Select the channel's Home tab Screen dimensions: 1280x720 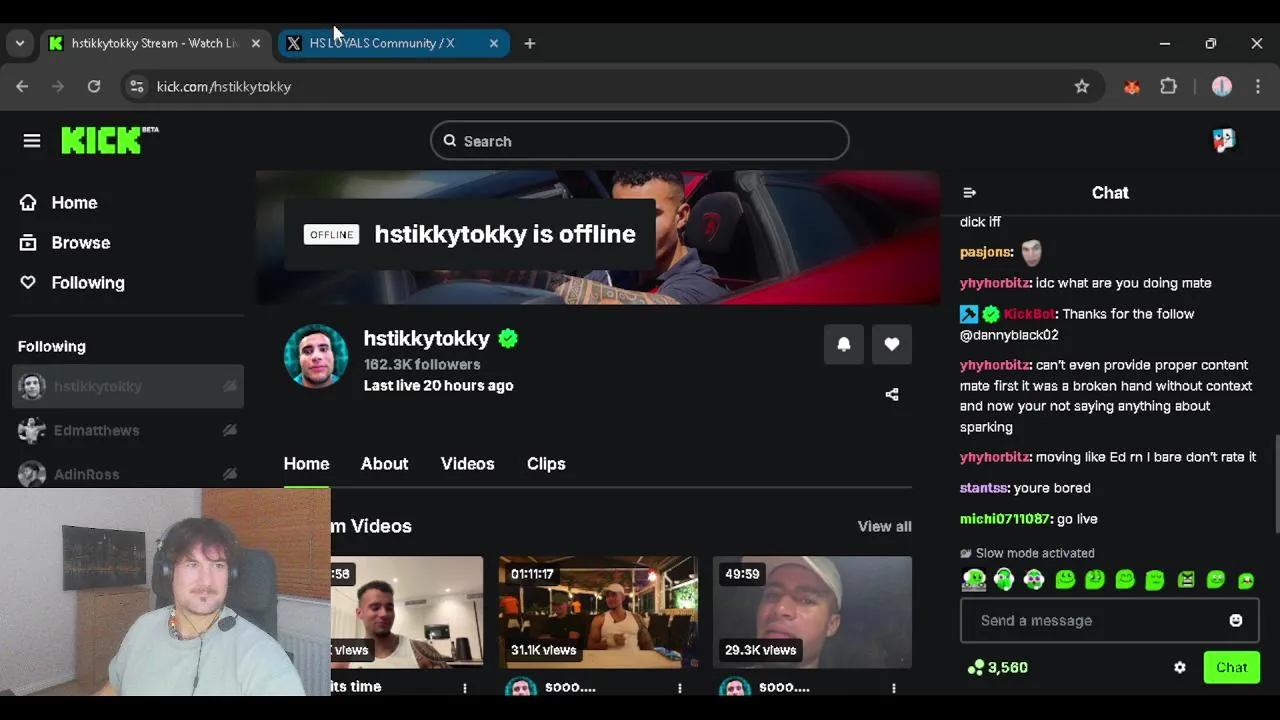306,464
